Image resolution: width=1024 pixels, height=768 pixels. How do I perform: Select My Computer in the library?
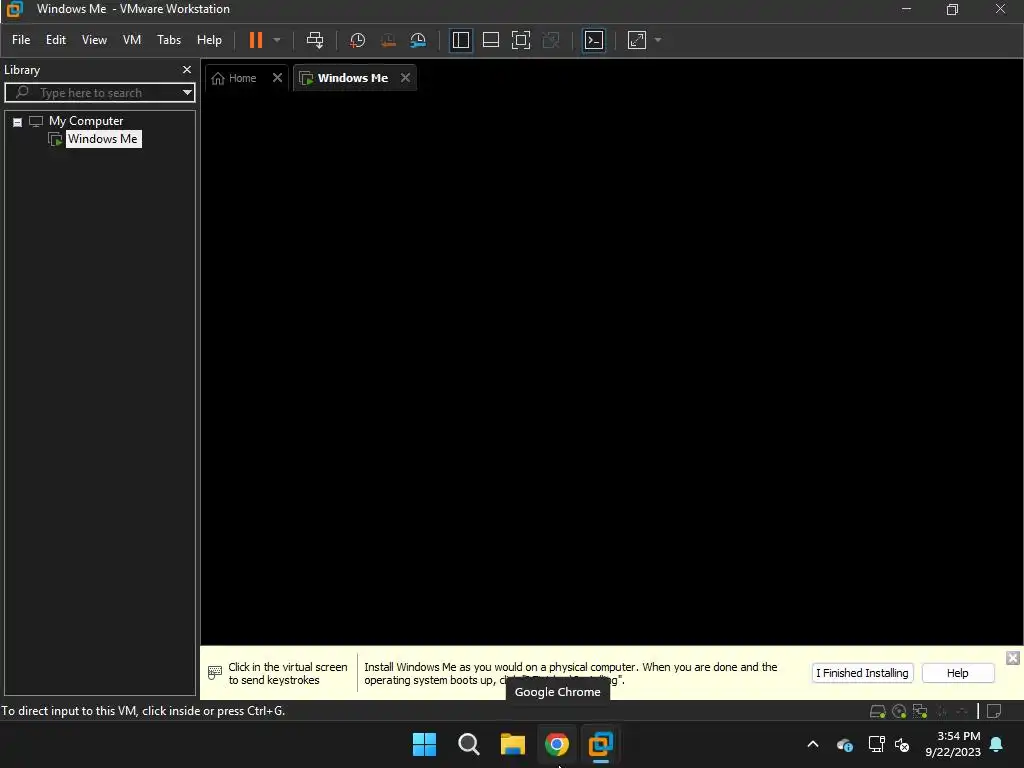tap(86, 121)
